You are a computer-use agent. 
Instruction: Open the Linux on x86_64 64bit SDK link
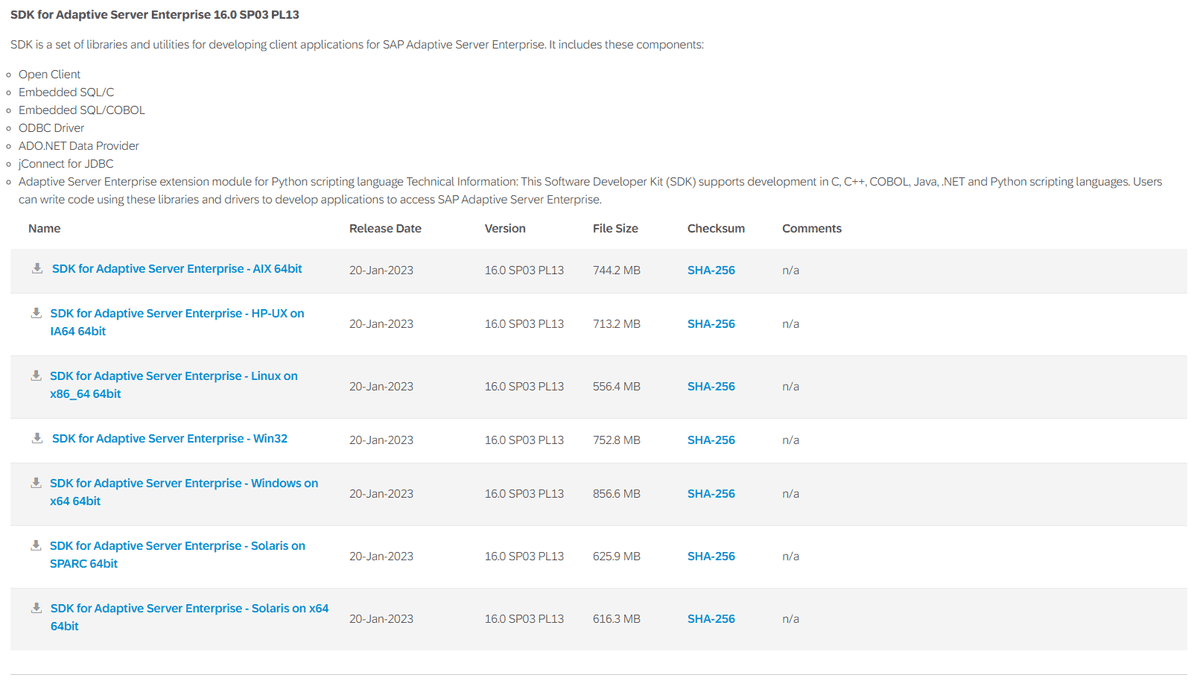173,385
